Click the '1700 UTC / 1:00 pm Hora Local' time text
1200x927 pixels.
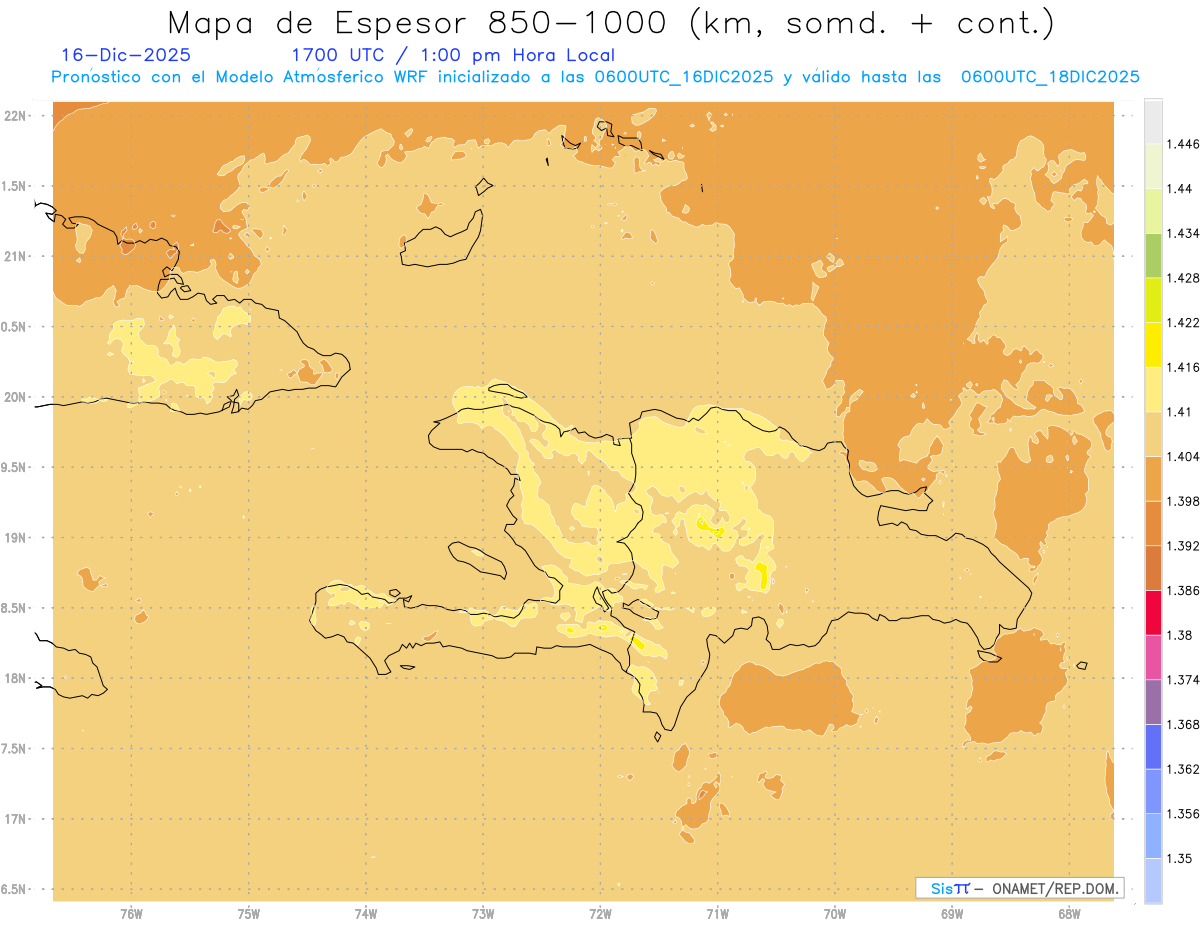(x=453, y=55)
